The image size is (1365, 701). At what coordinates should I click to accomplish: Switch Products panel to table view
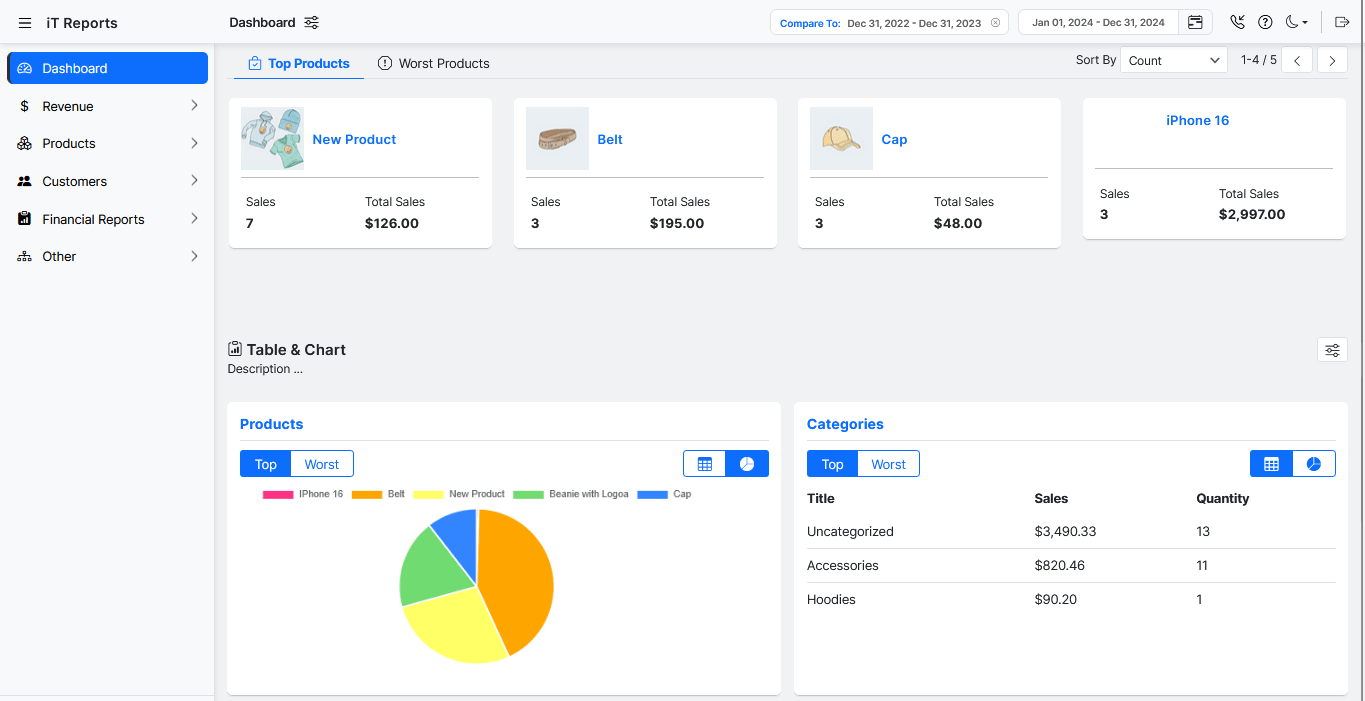click(705, 464)
